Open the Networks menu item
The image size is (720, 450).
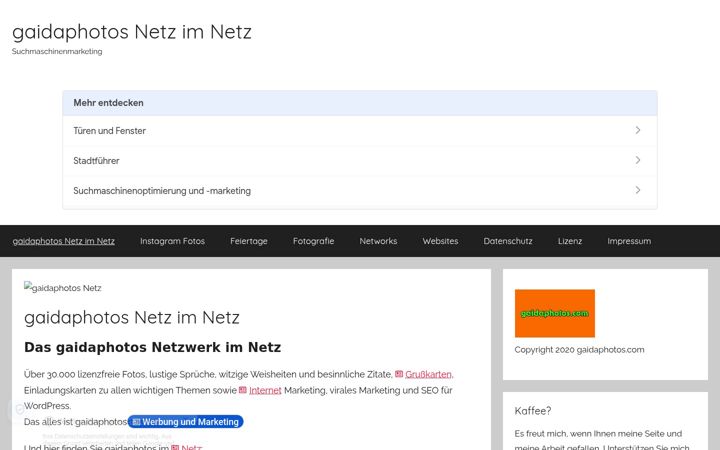(378, 241)
